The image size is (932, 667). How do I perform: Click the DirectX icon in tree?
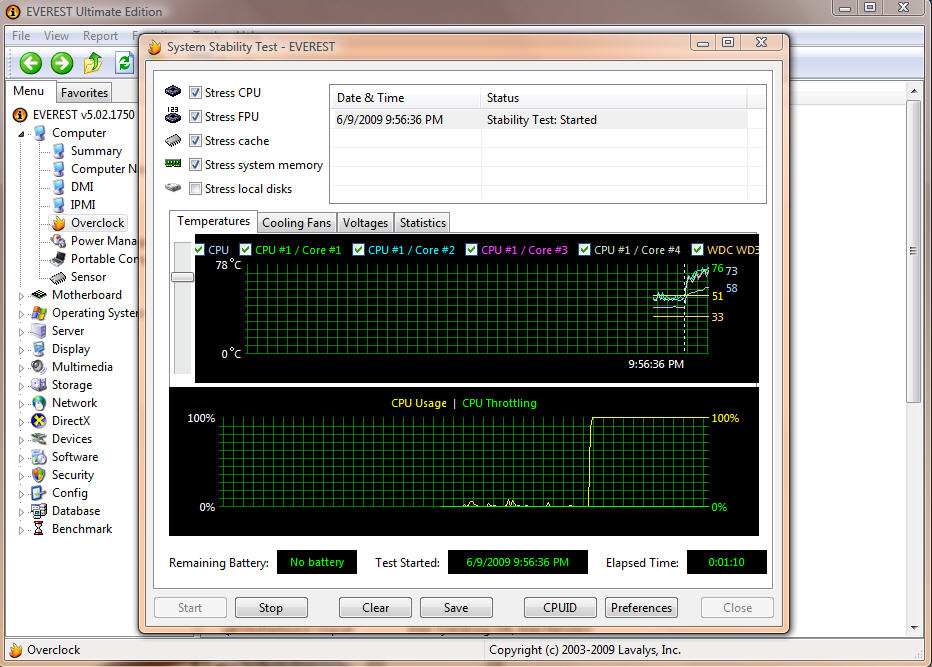pyautogui.click(x=39, y=421)
